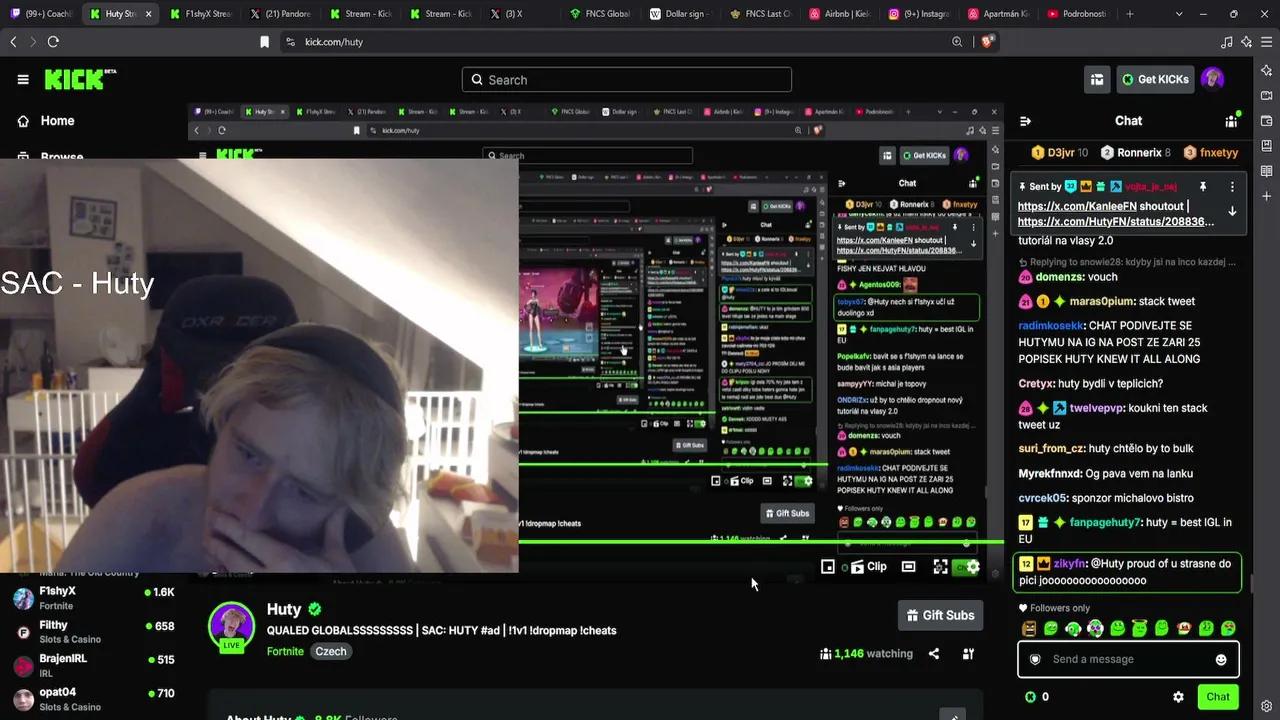
Task: Switch to the Airbnb tab
Action: (840, 14)
